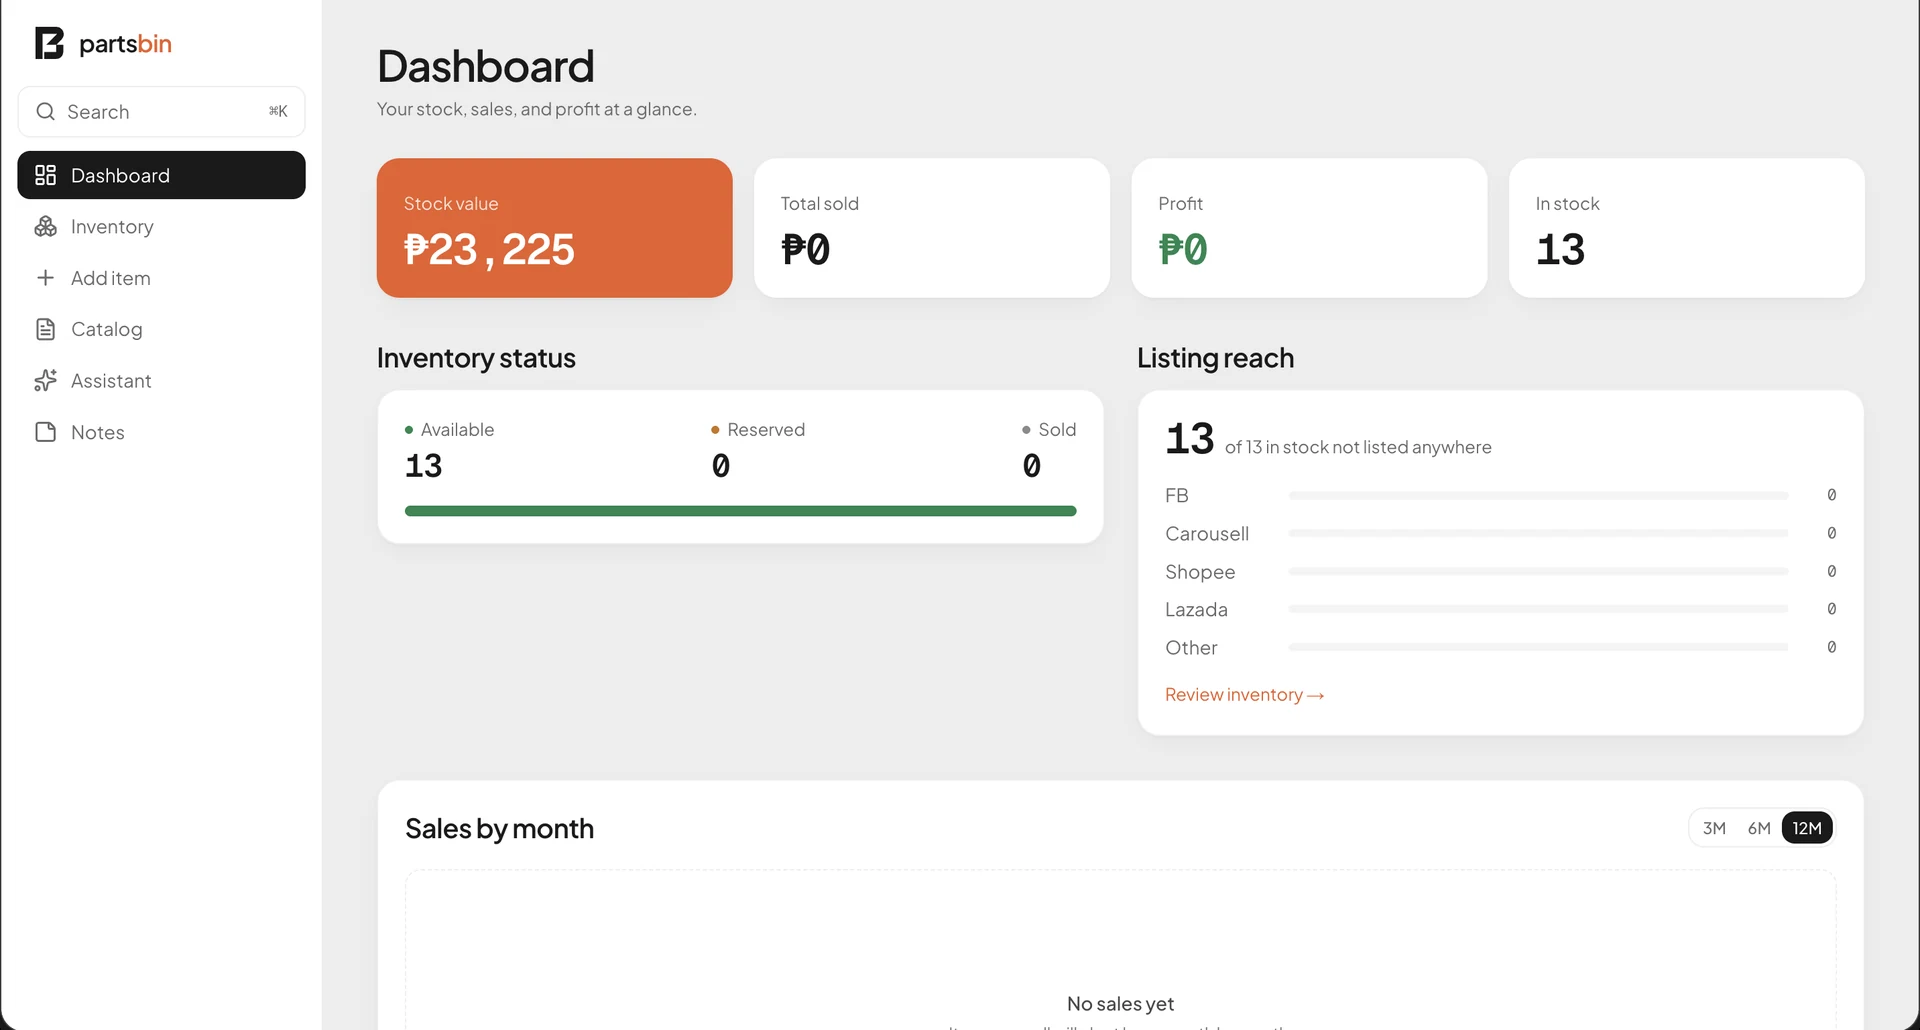Click the Catalog document icon
Viewport: 1920px width, 1030px height.
point(45,329)
